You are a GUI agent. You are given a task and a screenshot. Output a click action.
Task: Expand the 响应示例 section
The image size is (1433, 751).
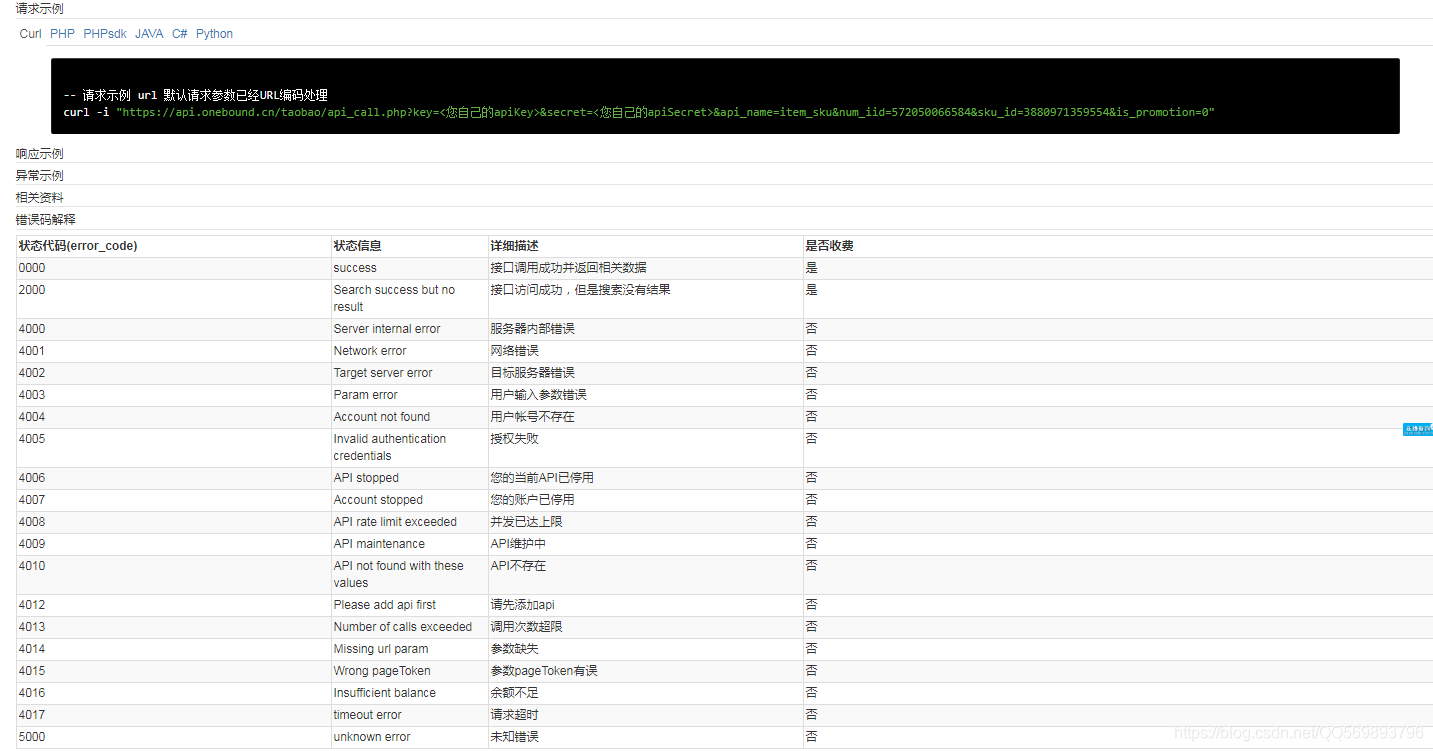pyautogui.click(x=40, y=154)
